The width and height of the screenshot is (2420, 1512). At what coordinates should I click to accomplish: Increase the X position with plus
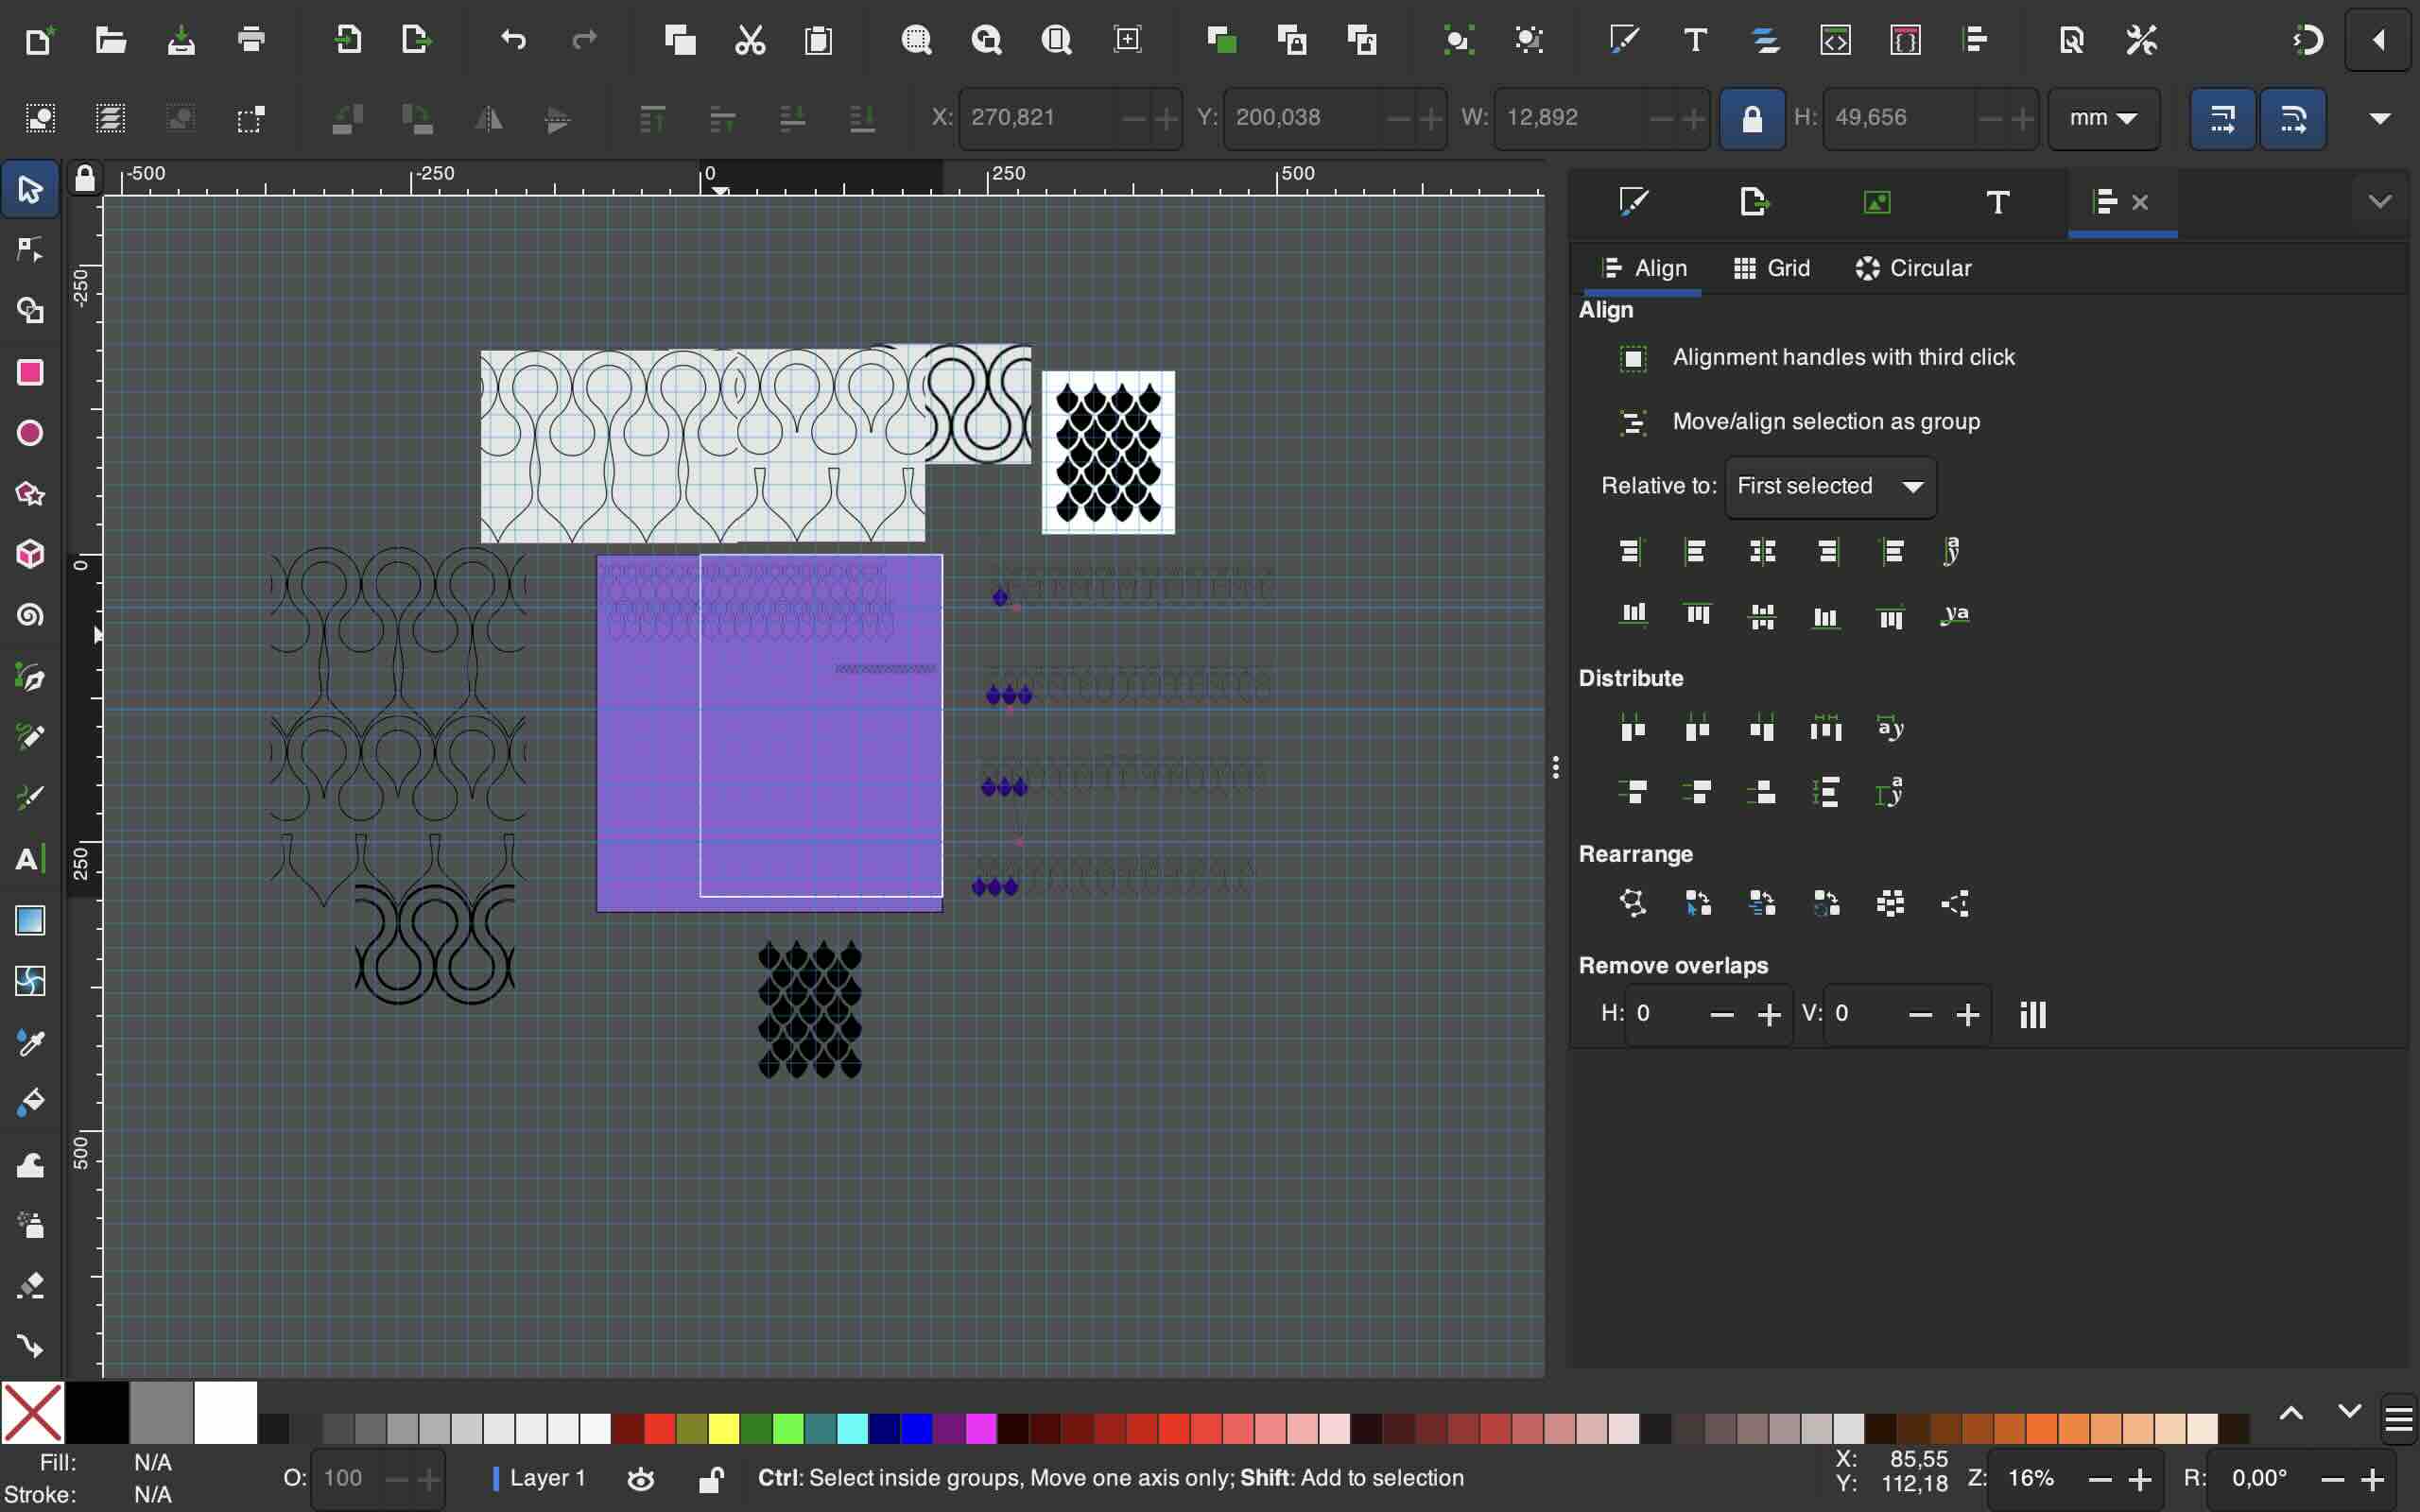[x=1166, y=118]
